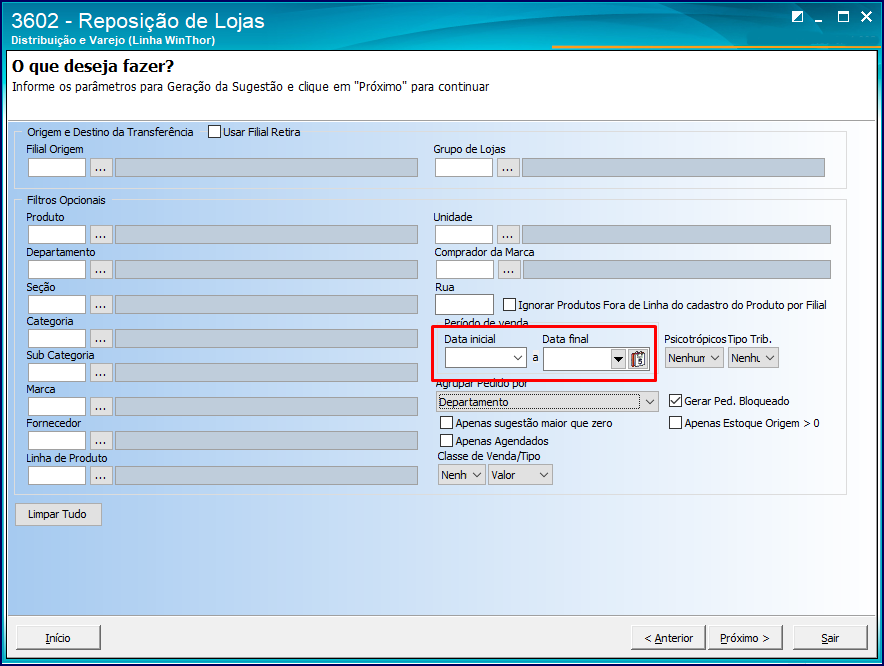Click the Limpar Tudo button
Screen dimensions: 884x666
tap(58, 514)
